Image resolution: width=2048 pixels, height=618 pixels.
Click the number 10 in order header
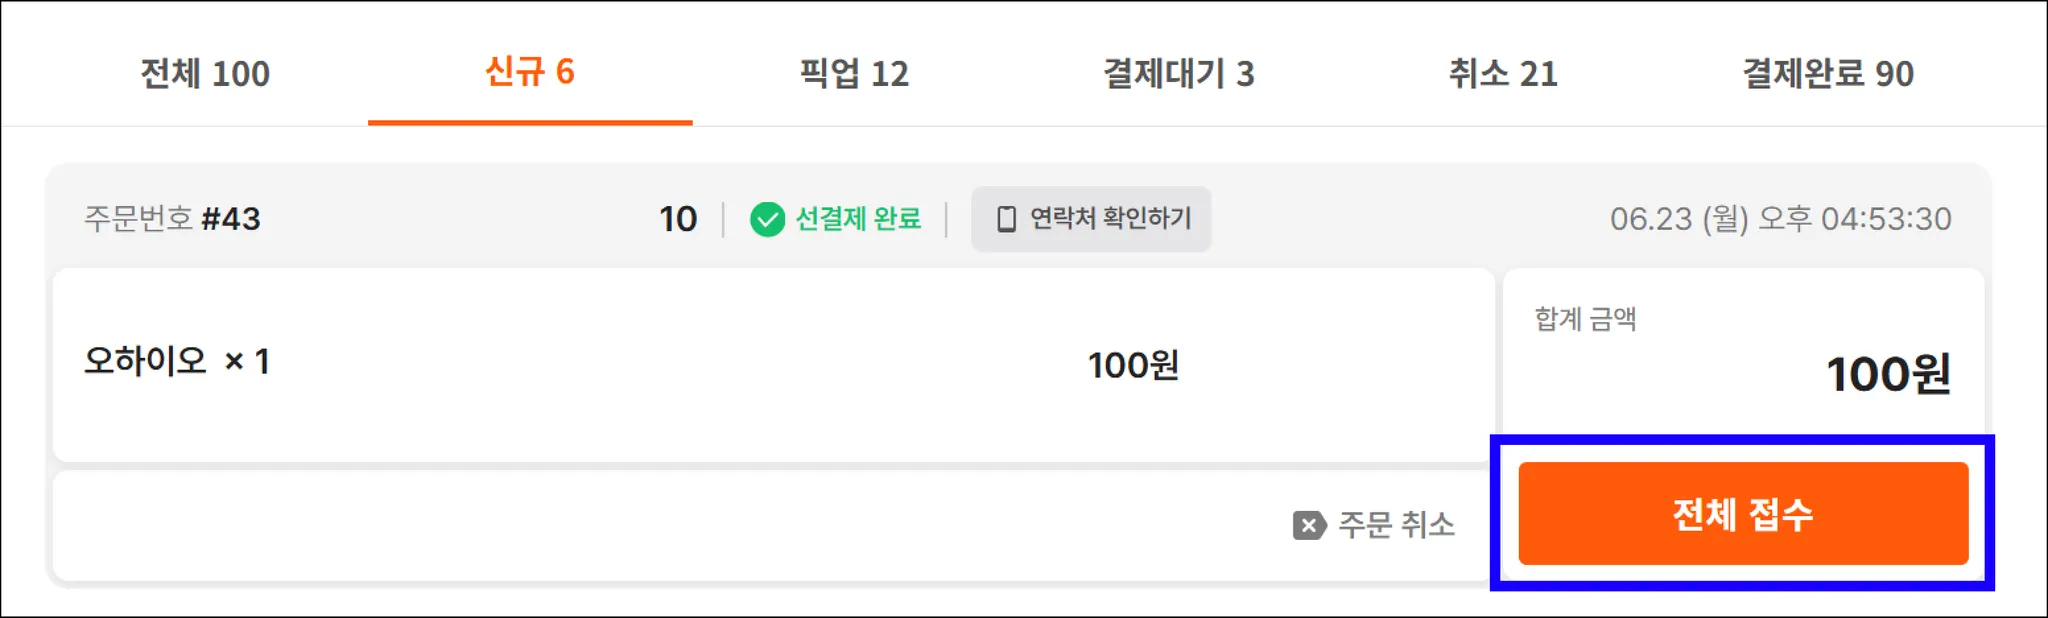tap(678, 219)
